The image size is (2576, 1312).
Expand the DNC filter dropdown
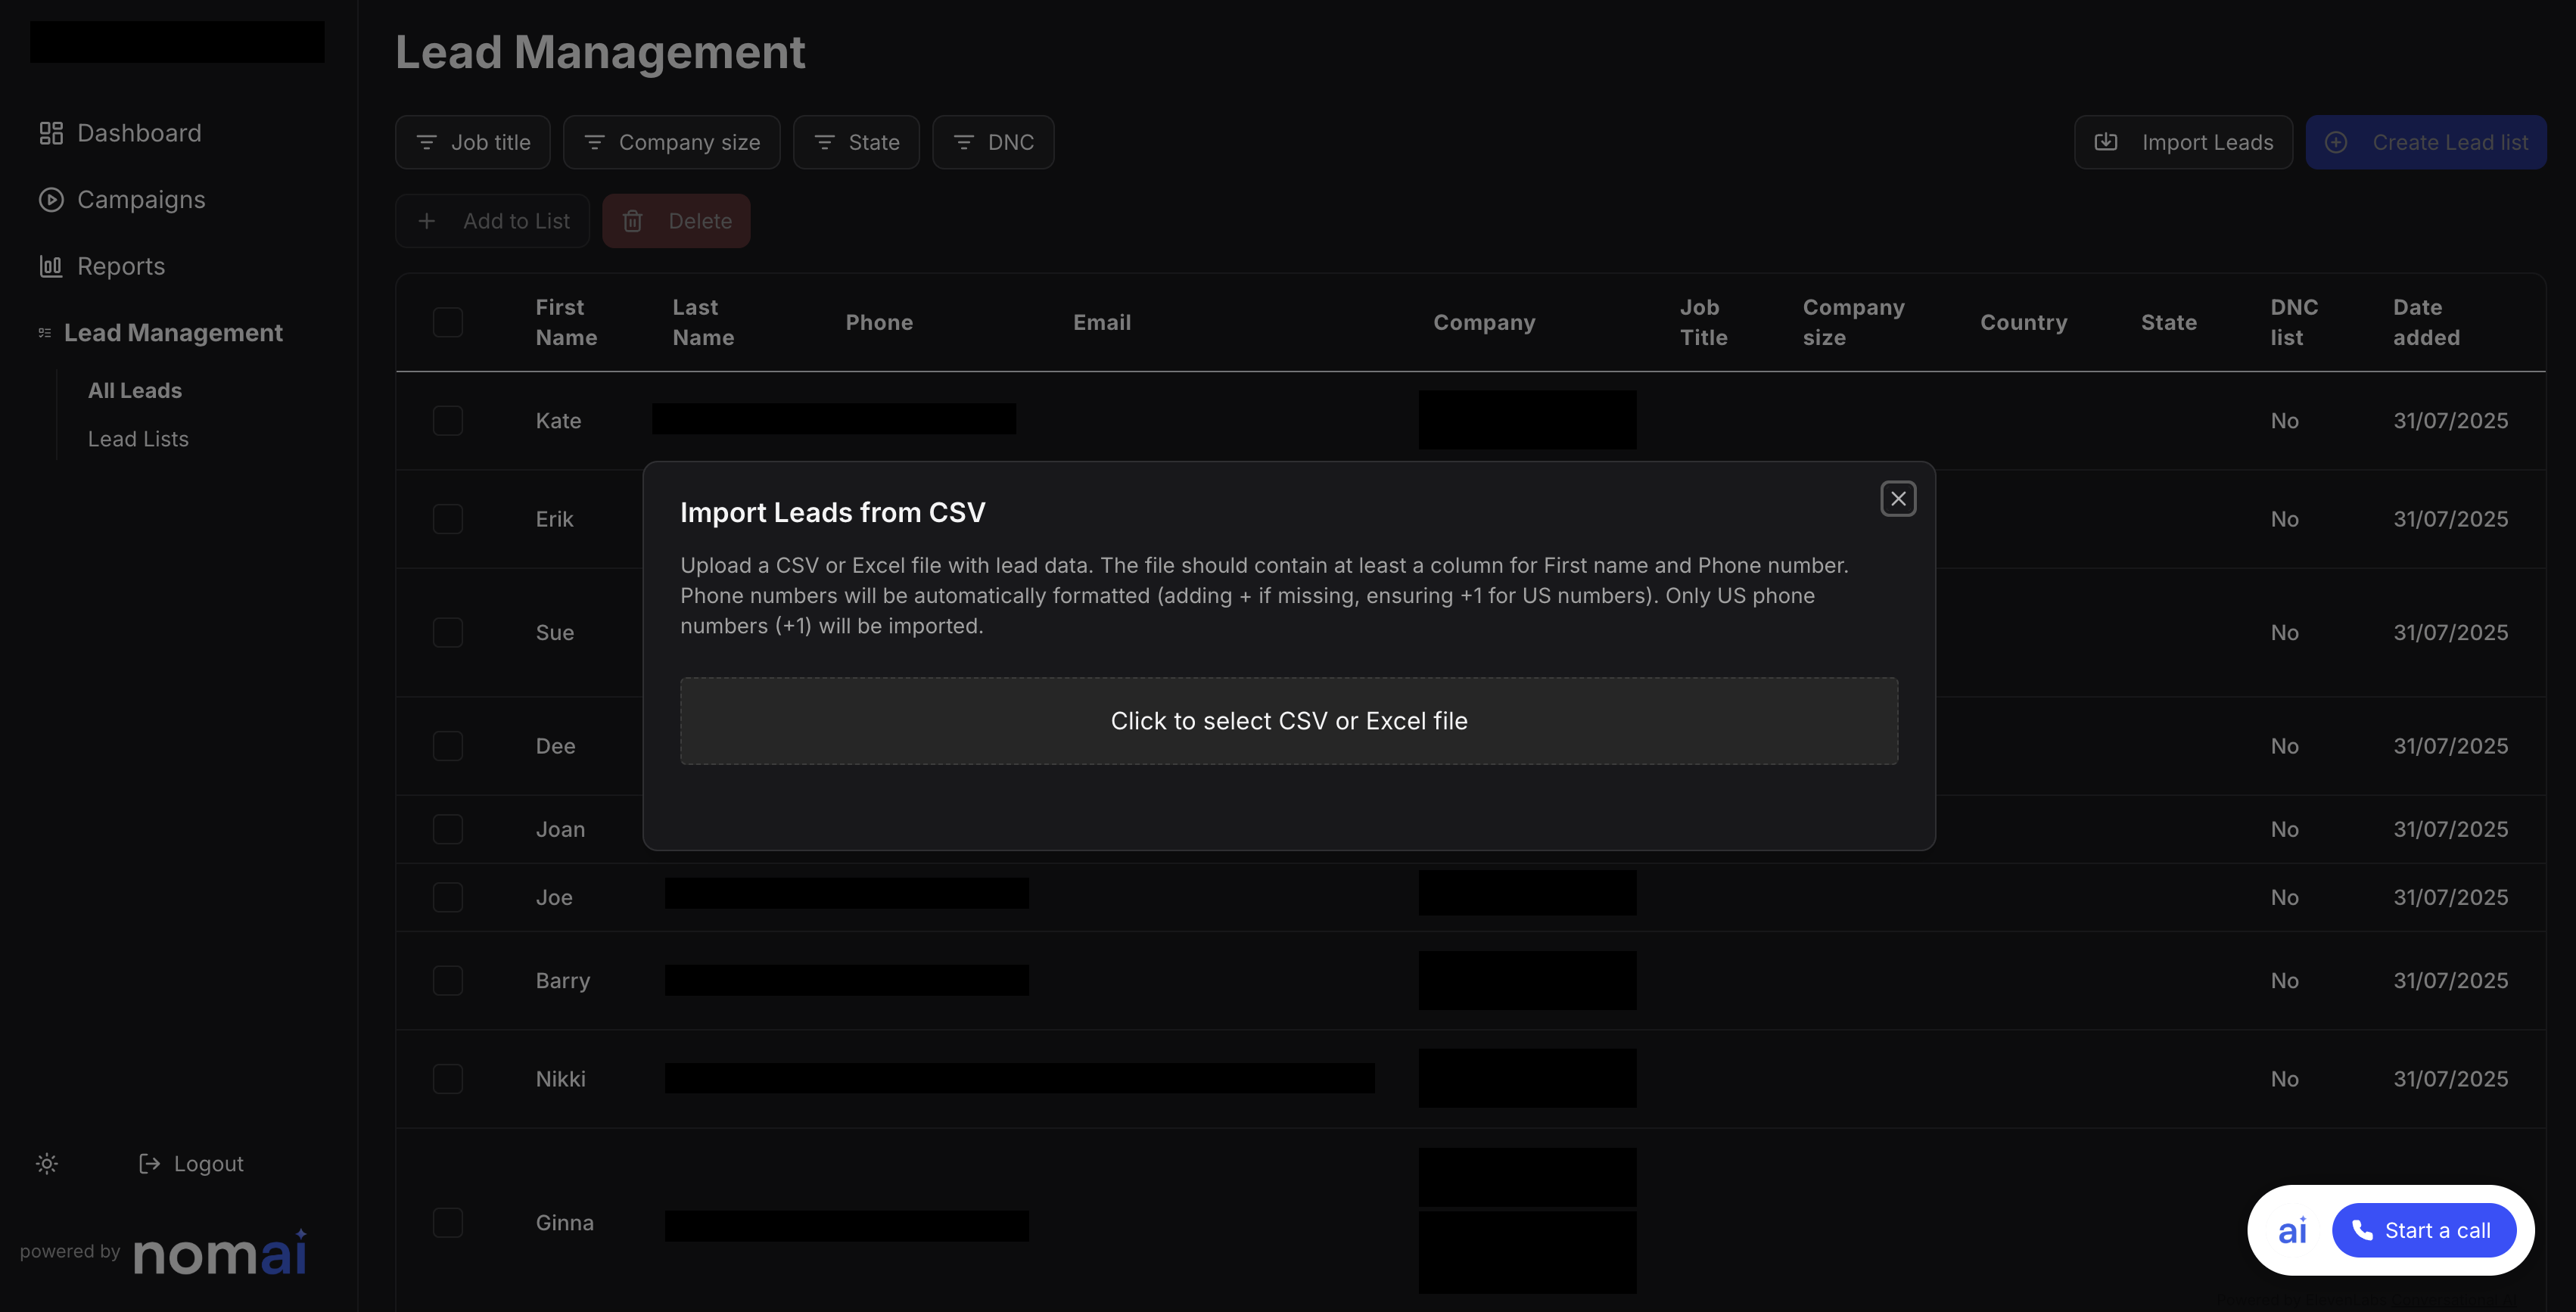[x=992, y=142]
